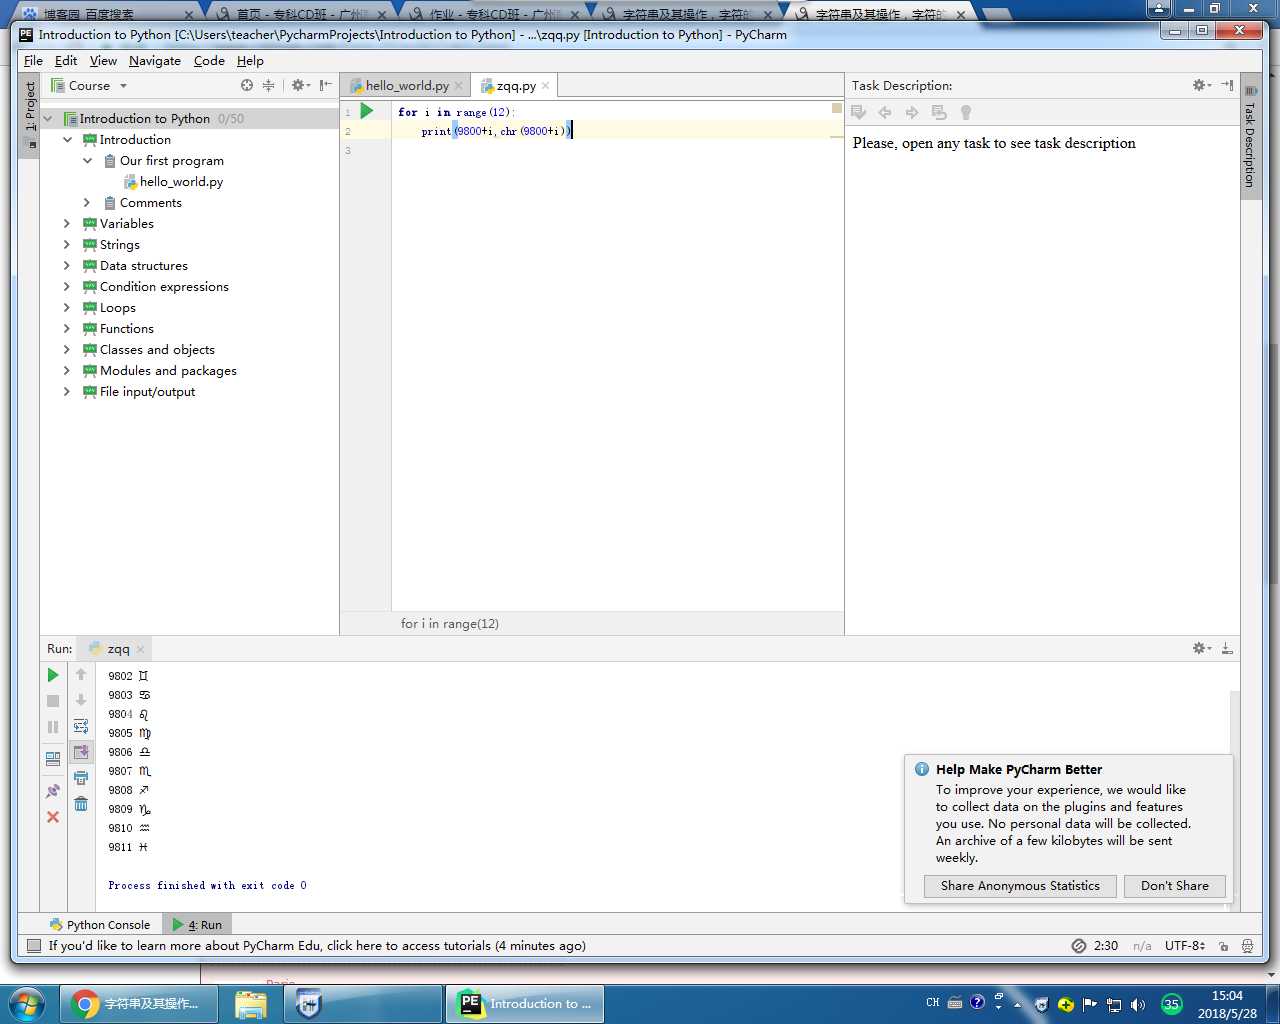Click the Up stack trace arrow

tap(81, 675)
